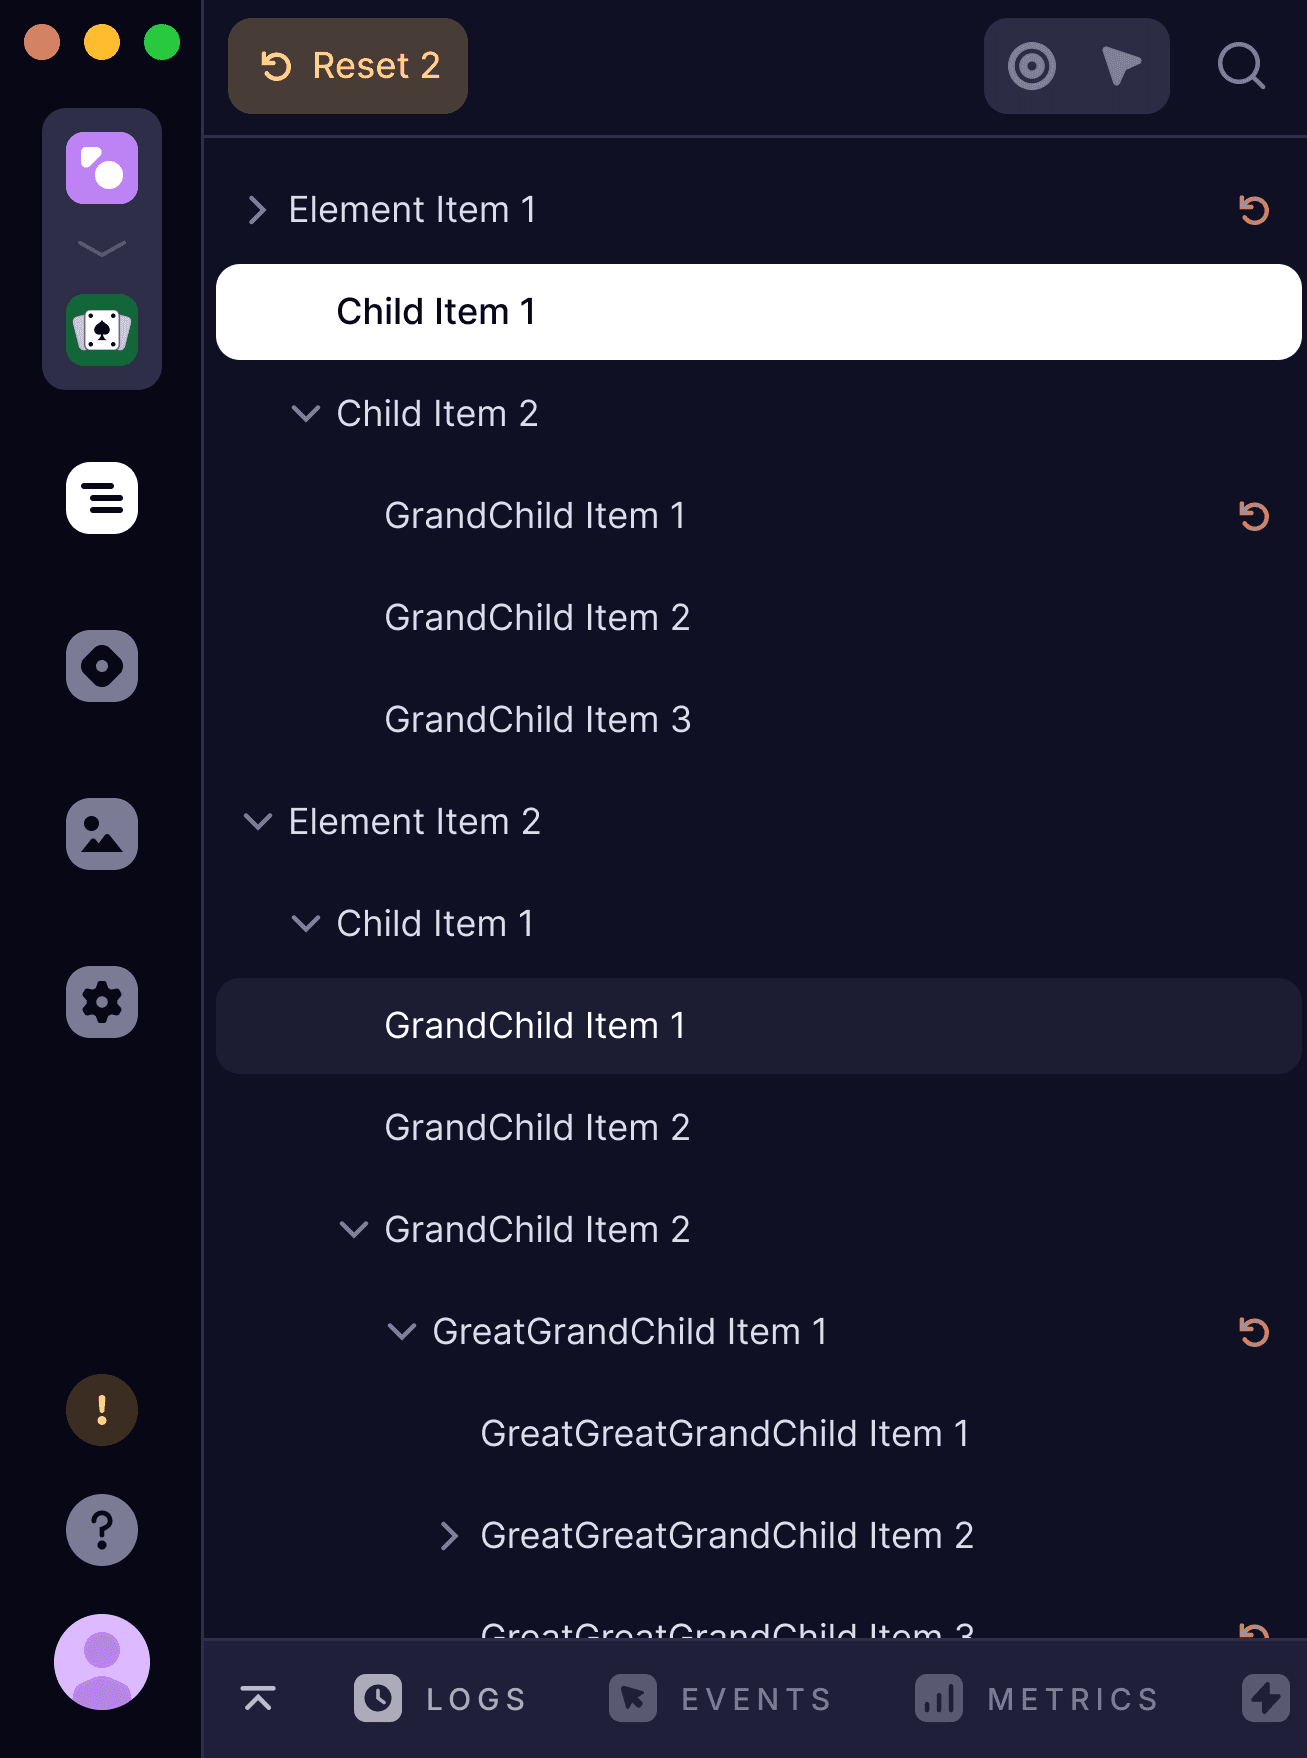Collapse Element Item 2 in the tree
This screenshot has width=1307, height=1758.
[x=257, y=822]
